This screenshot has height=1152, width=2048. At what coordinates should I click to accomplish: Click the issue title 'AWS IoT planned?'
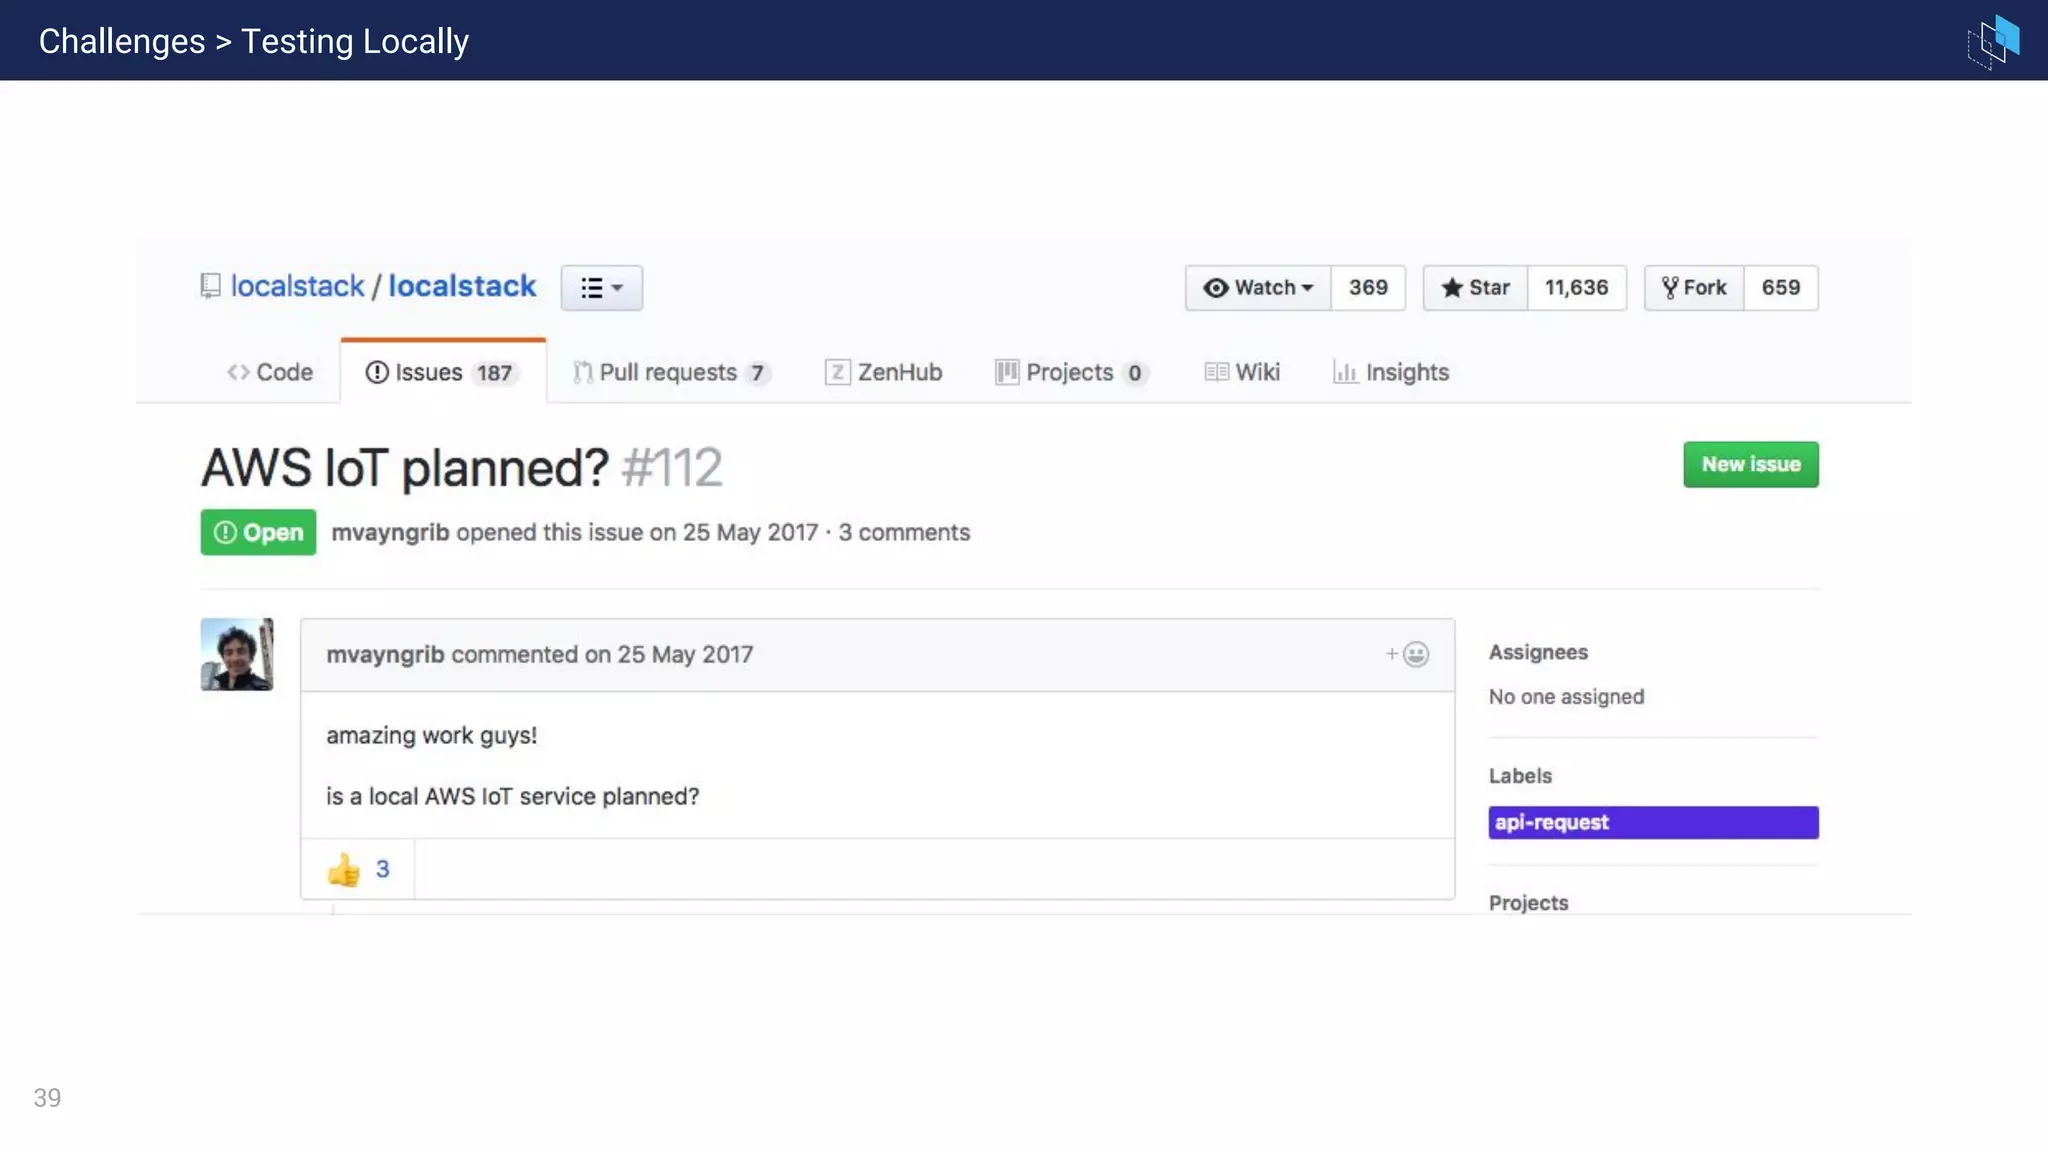click(405, 468)
